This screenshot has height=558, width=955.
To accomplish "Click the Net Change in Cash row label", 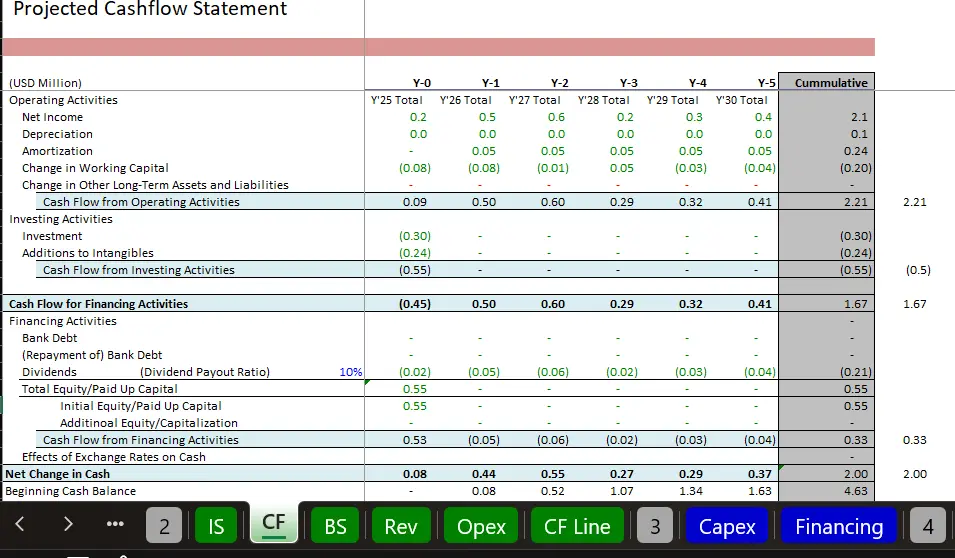I will click(x=58, y=474).
